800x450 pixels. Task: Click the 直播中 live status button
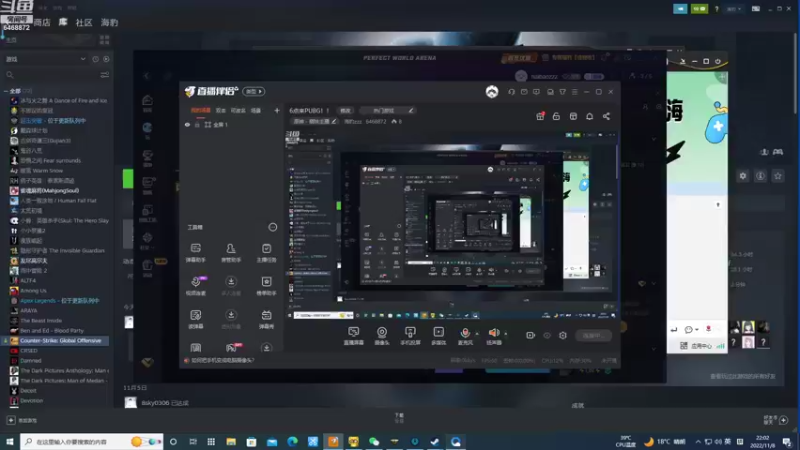(594, 335)
